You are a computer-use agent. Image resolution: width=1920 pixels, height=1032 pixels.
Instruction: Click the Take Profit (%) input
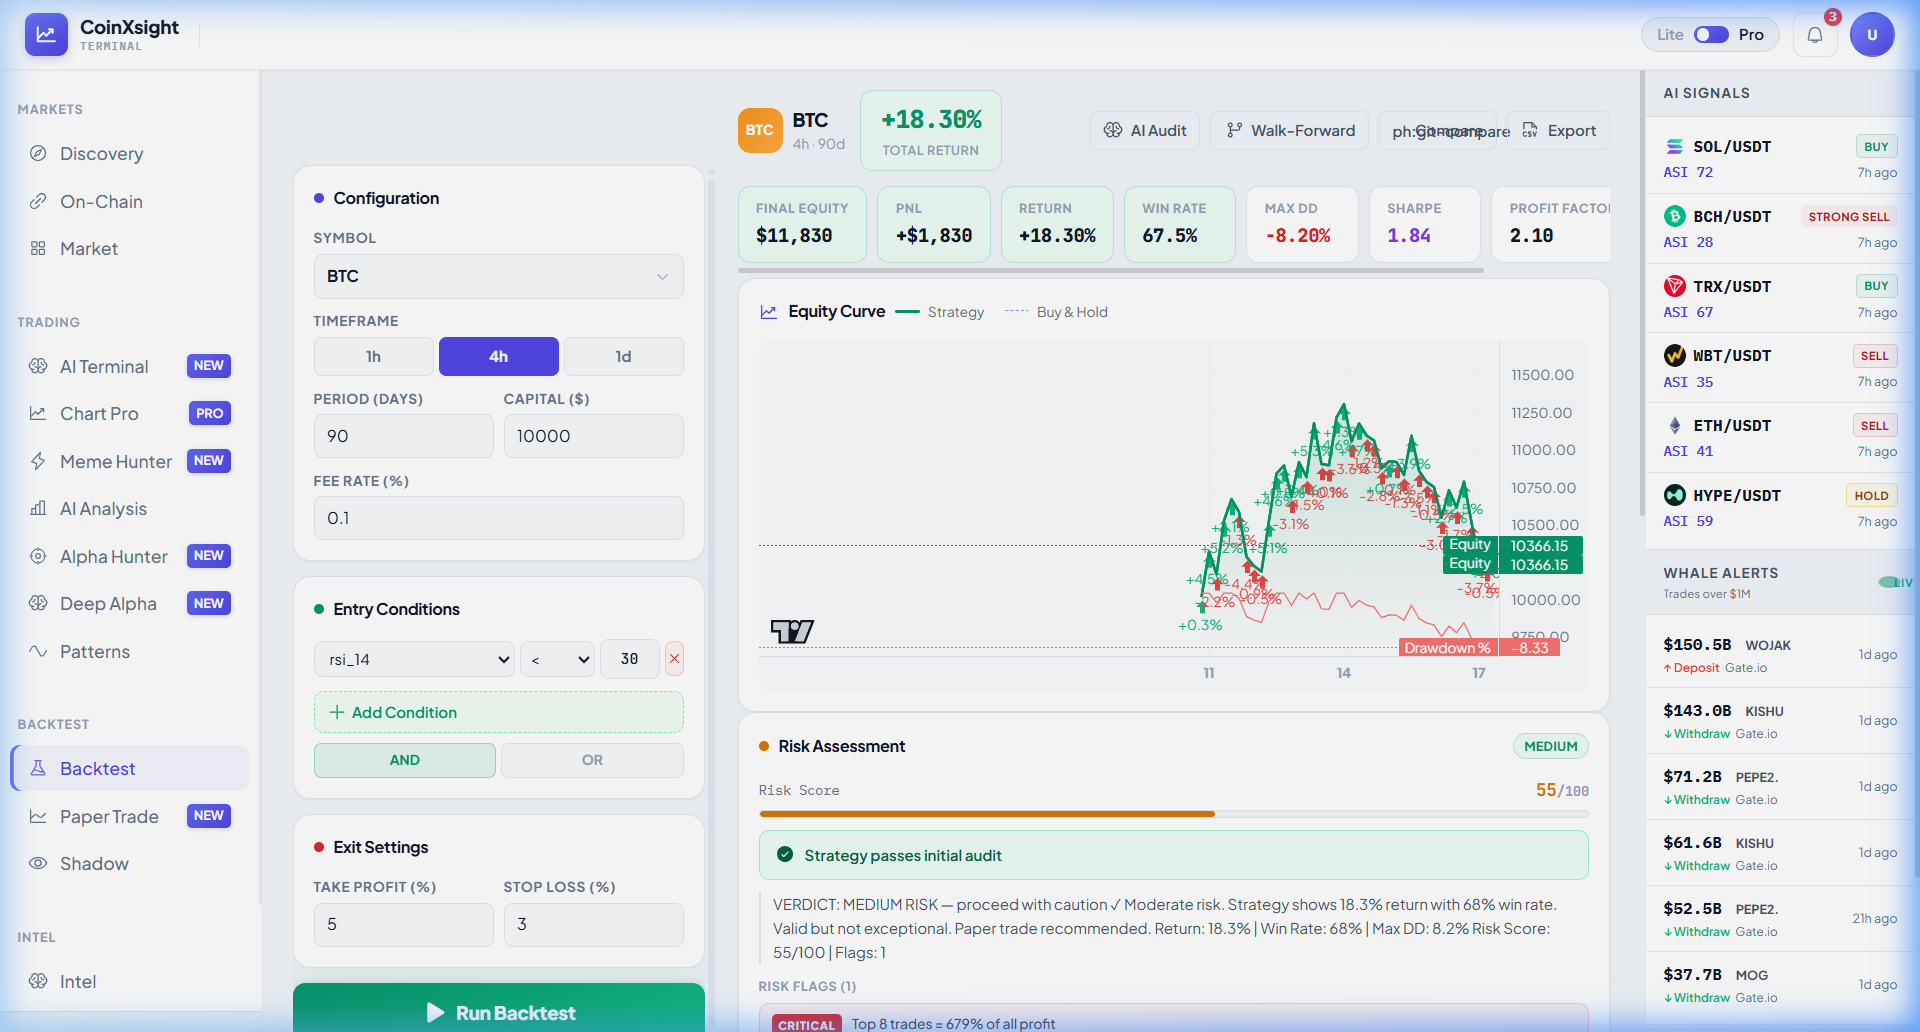[403, 925]
